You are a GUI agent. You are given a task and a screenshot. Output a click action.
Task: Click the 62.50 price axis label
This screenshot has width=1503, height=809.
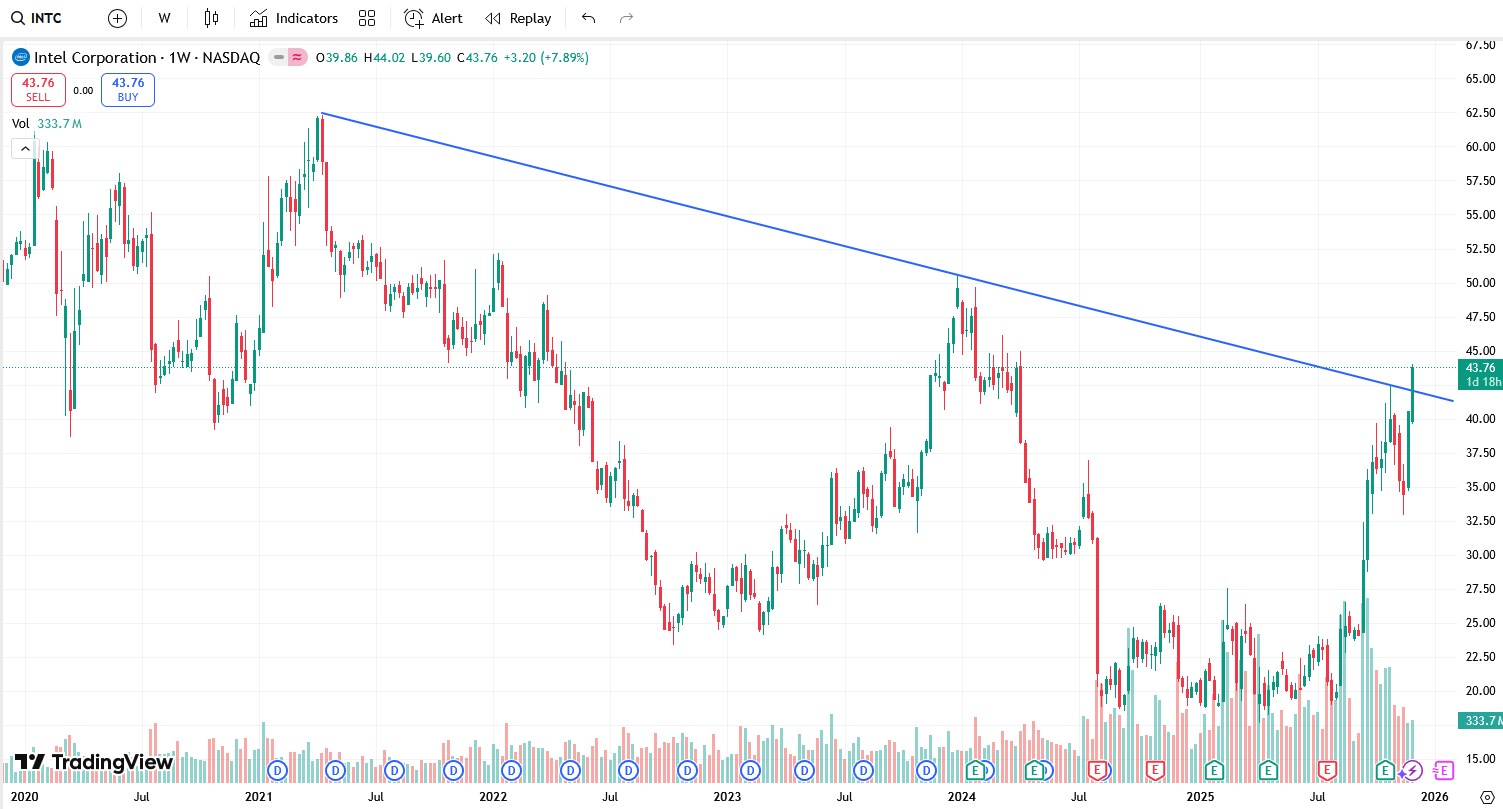1480,113
